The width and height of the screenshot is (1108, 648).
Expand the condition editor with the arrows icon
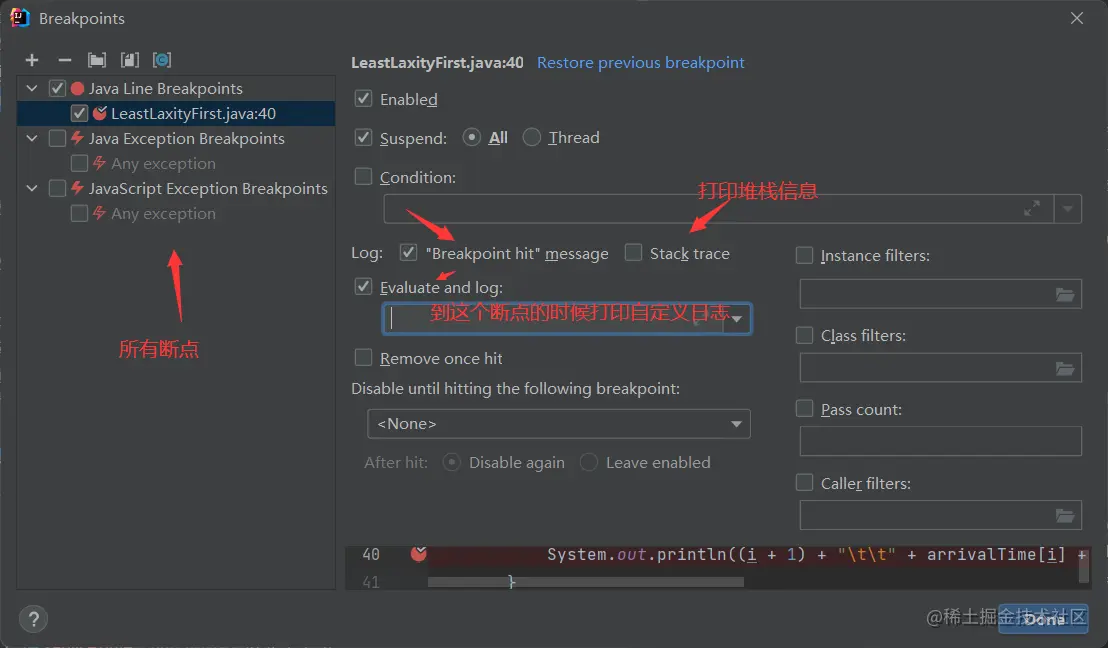pyautogui.click(x=1032, y=208)
